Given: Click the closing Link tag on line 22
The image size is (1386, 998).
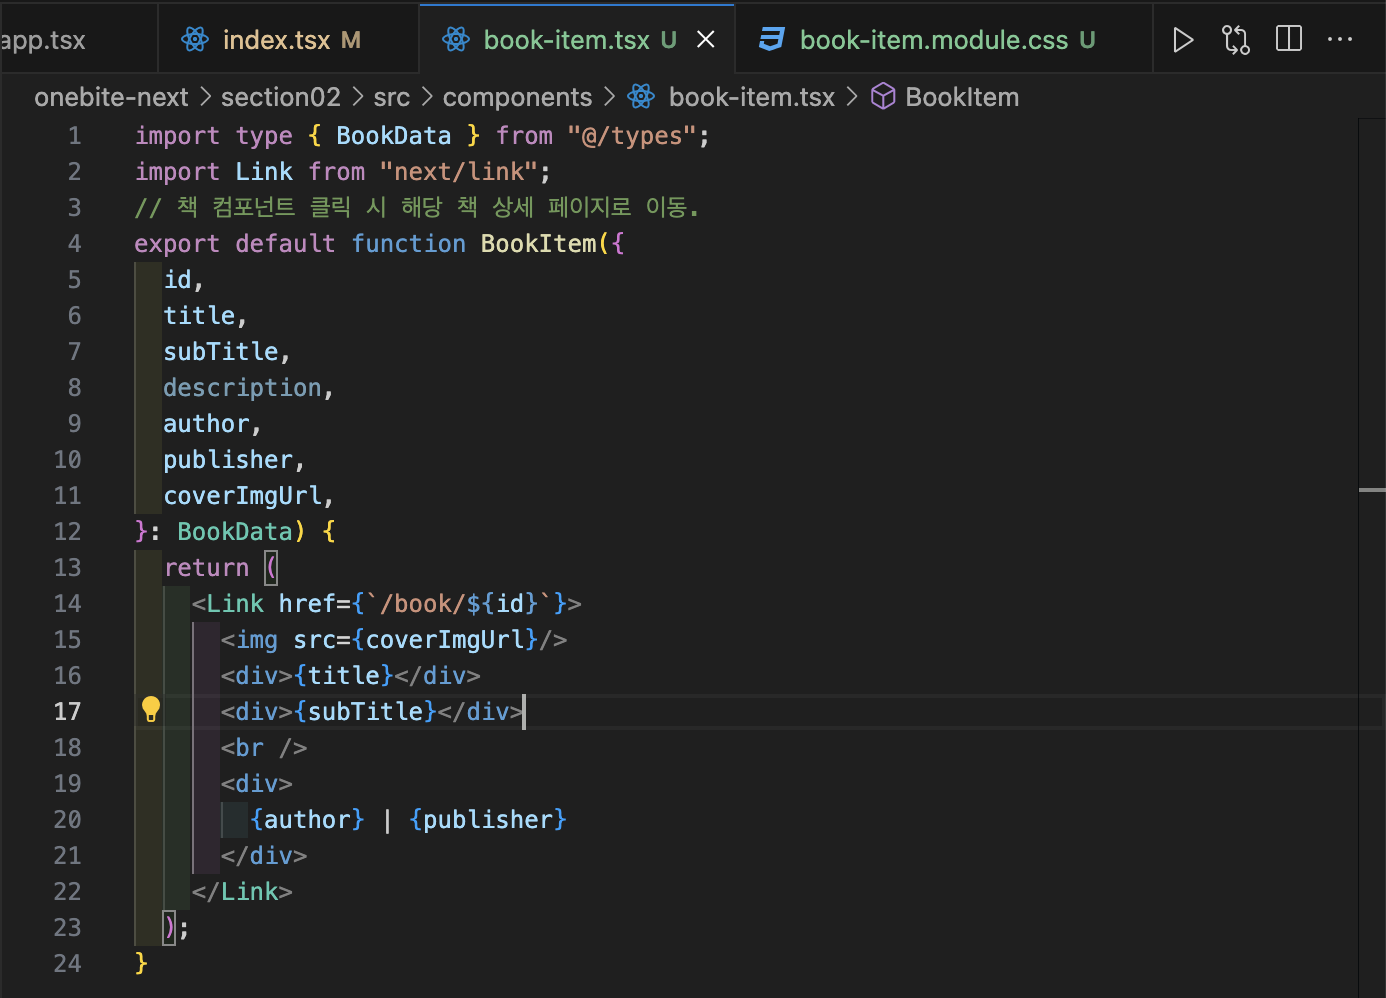Looking at the screenshot, I should 242,892.
